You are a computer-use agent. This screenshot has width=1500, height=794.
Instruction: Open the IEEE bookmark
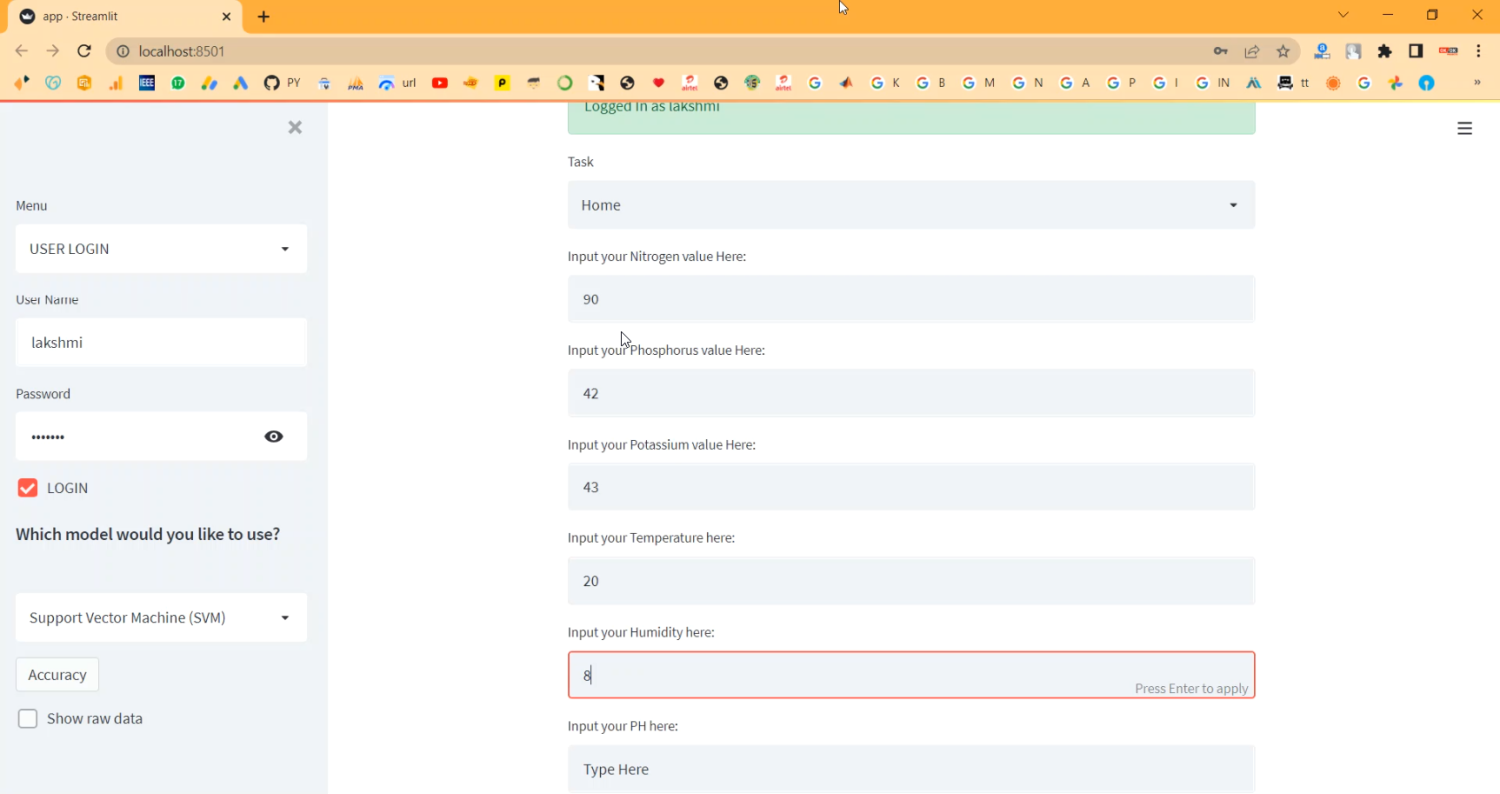click(147, 83)
